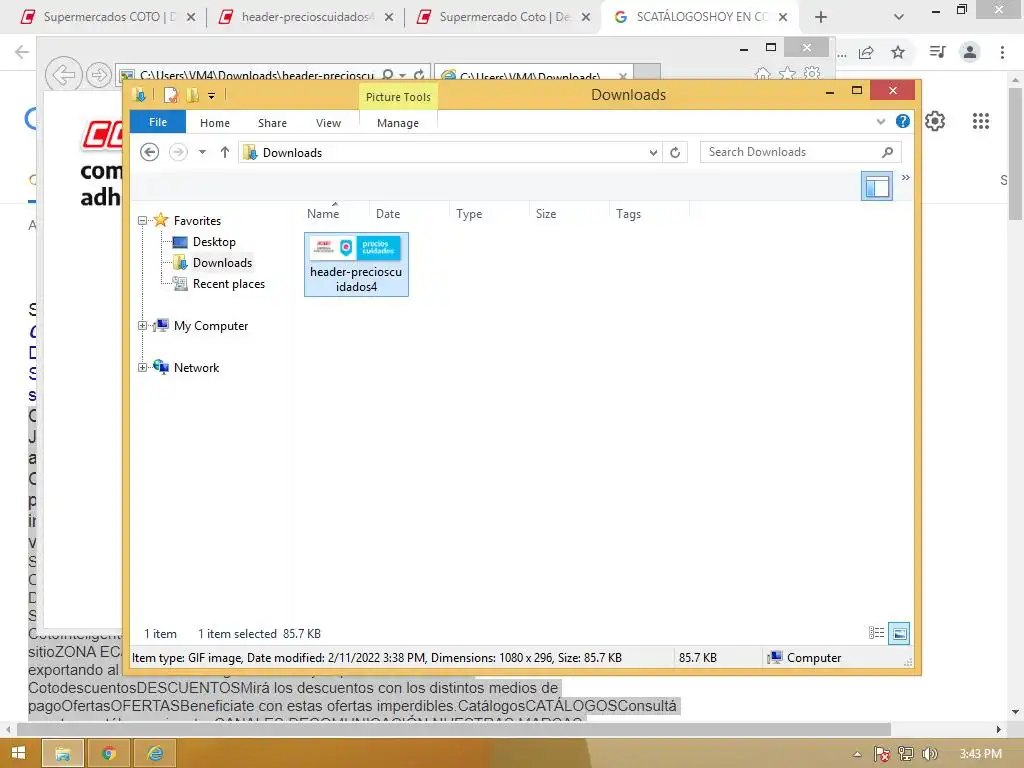Viewport: 1024px width, 768px height.
Task: Click the search magnifier in Search Downloads
Action: tap(887, 152)
